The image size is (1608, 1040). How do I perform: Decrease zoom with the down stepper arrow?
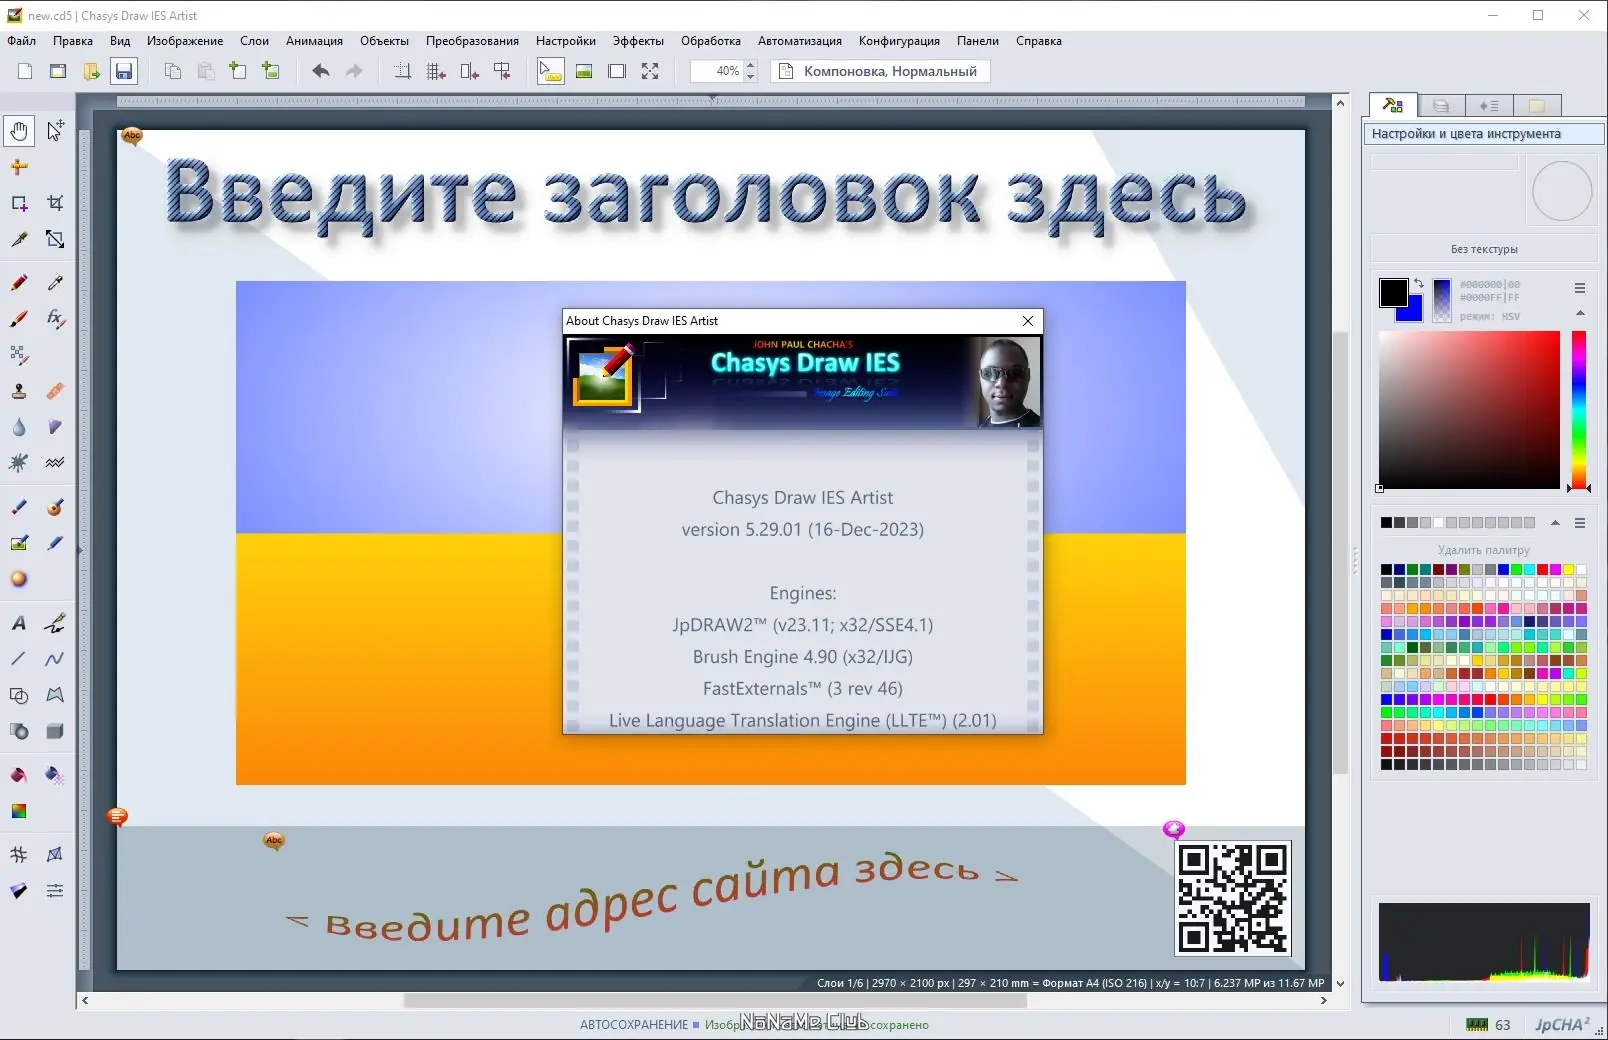(x=751, y=77)
